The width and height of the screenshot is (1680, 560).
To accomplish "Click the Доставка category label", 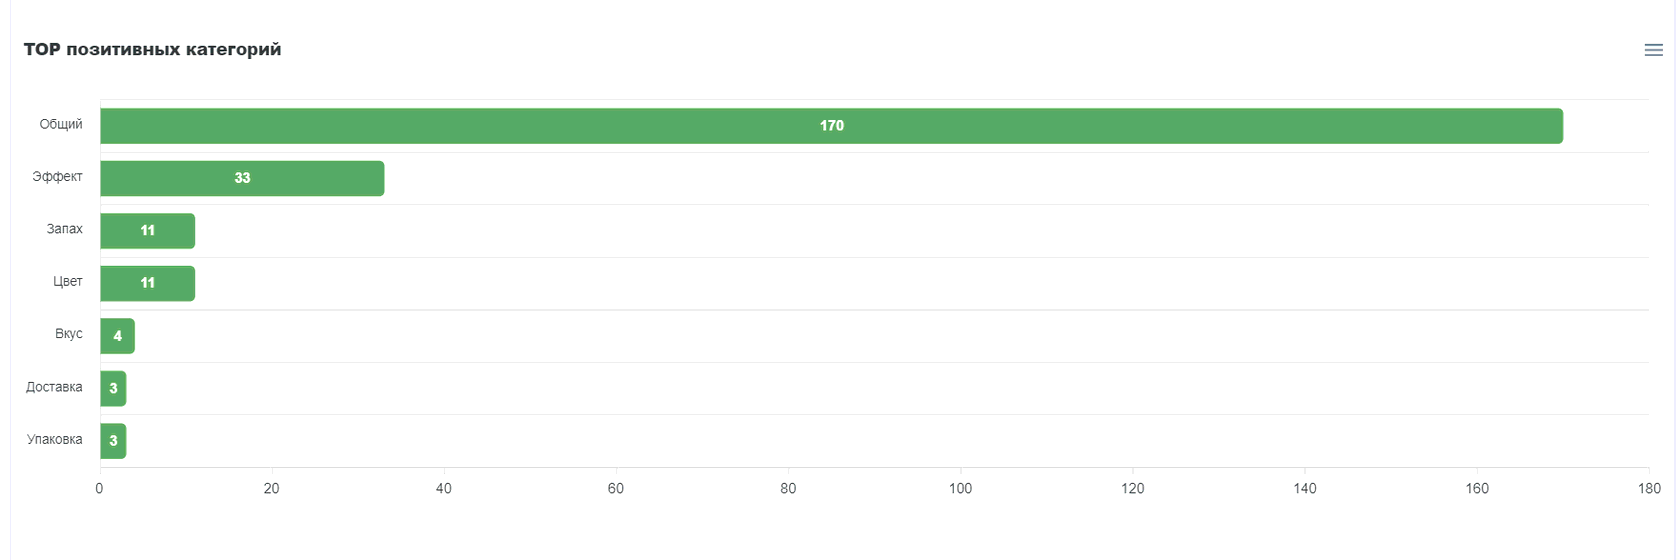I will (x=54, y=387).
